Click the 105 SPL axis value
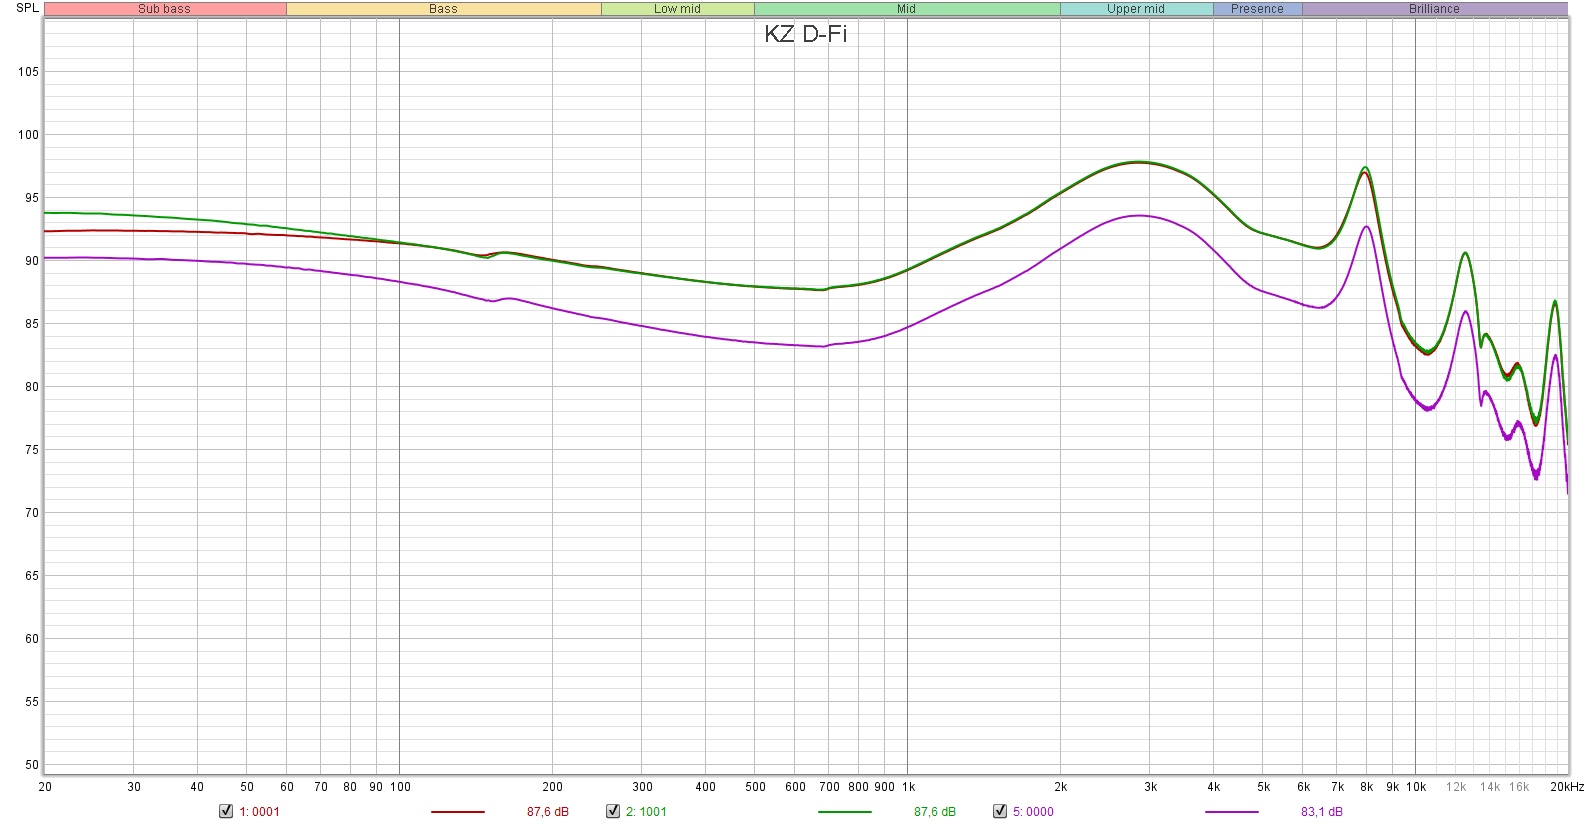Screen dimensions: 1590x826 coord(28,72)
